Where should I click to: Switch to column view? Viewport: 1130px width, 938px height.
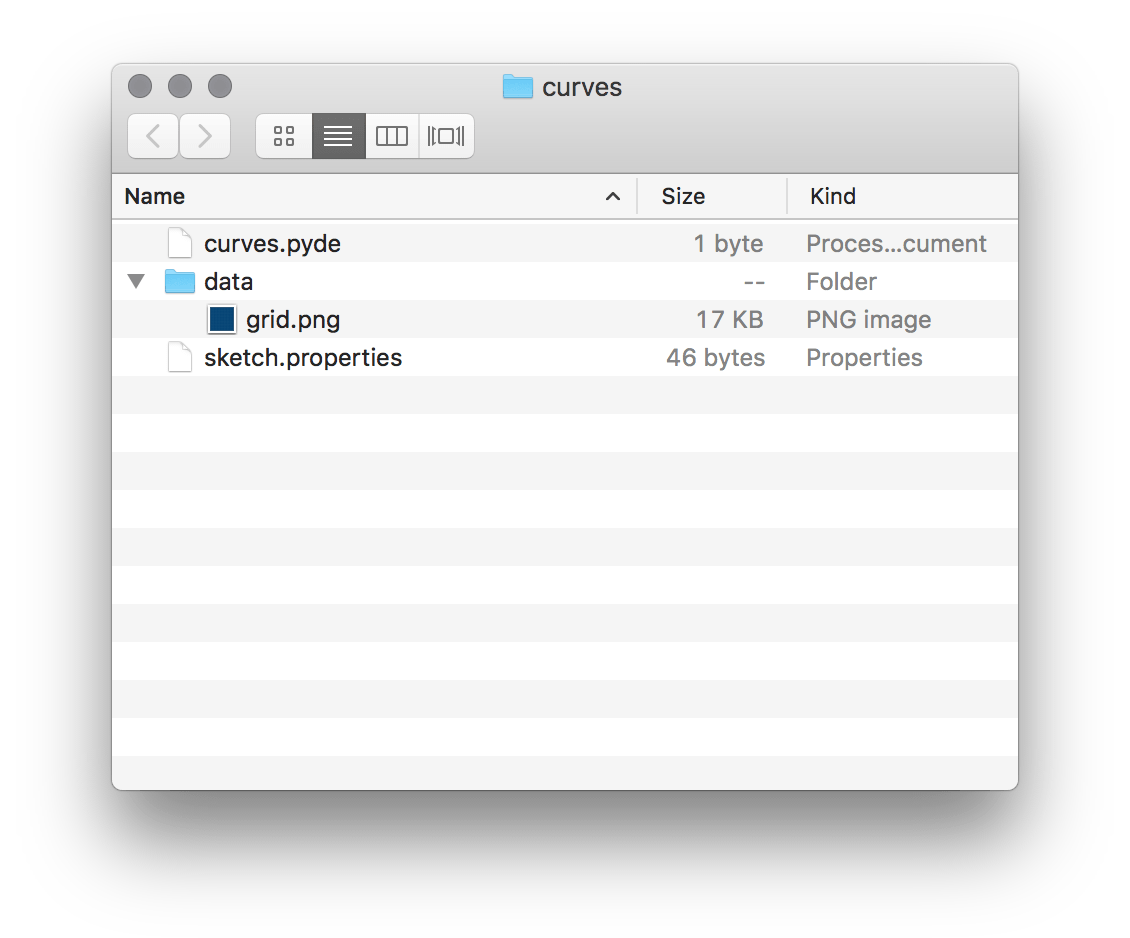pyautogui.click(x=392, y=135)
